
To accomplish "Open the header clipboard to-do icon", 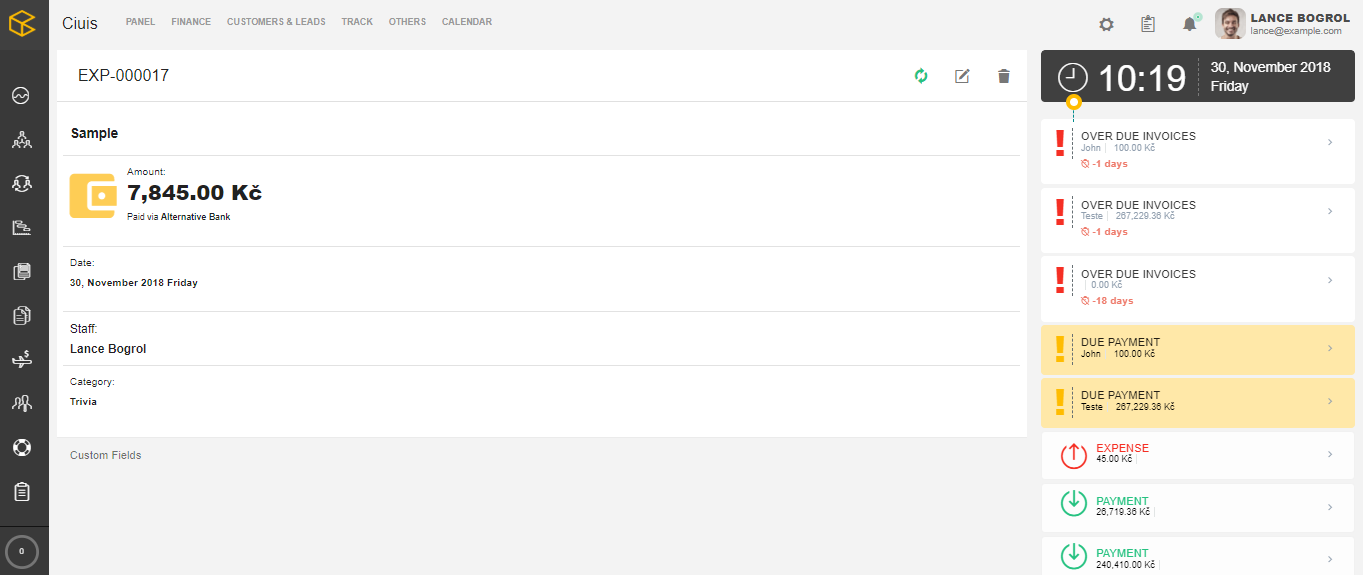I will pos(1148,24).
